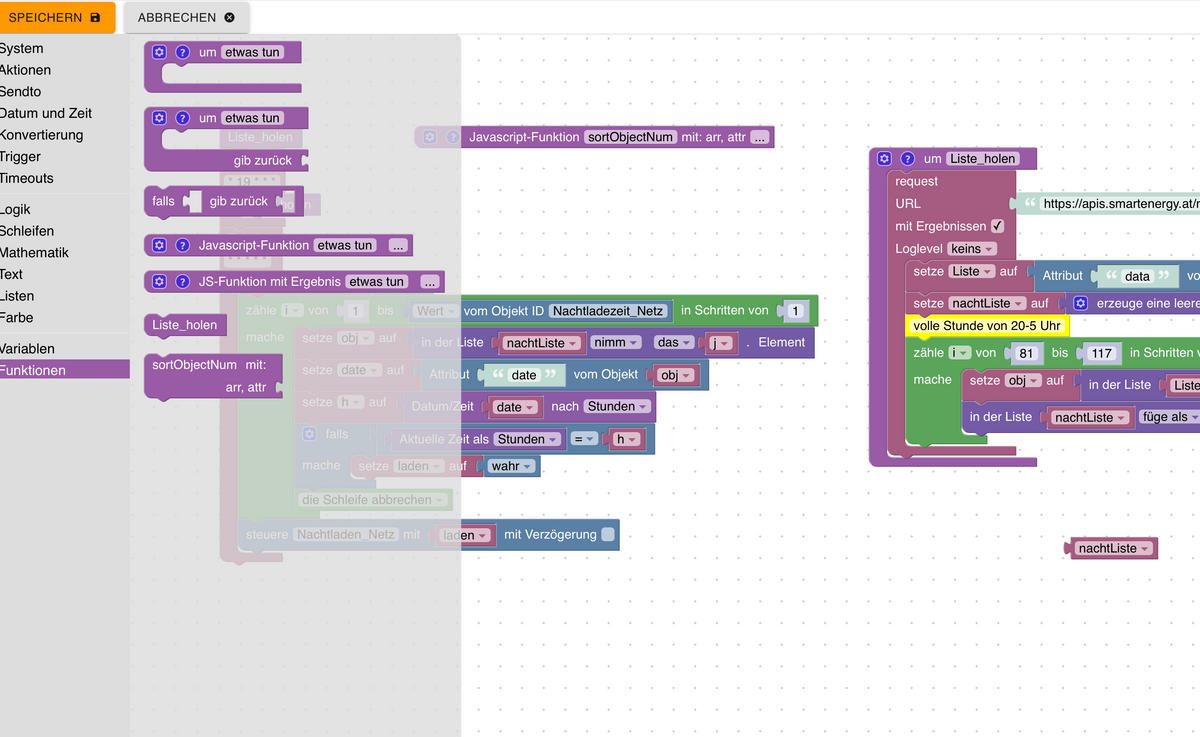Click the save disk icon in Speichern
The image size is (1200, 737).
point(95,18)
